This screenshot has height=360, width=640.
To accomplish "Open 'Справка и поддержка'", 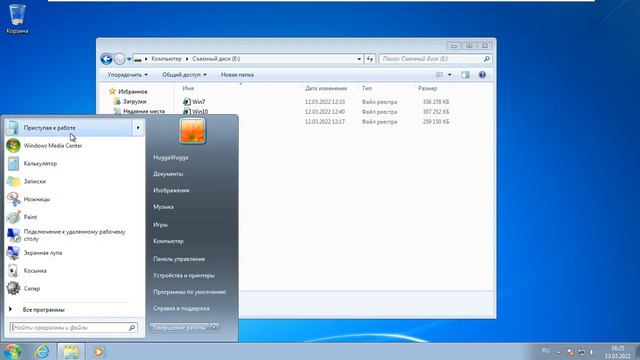I will (181, 309).
